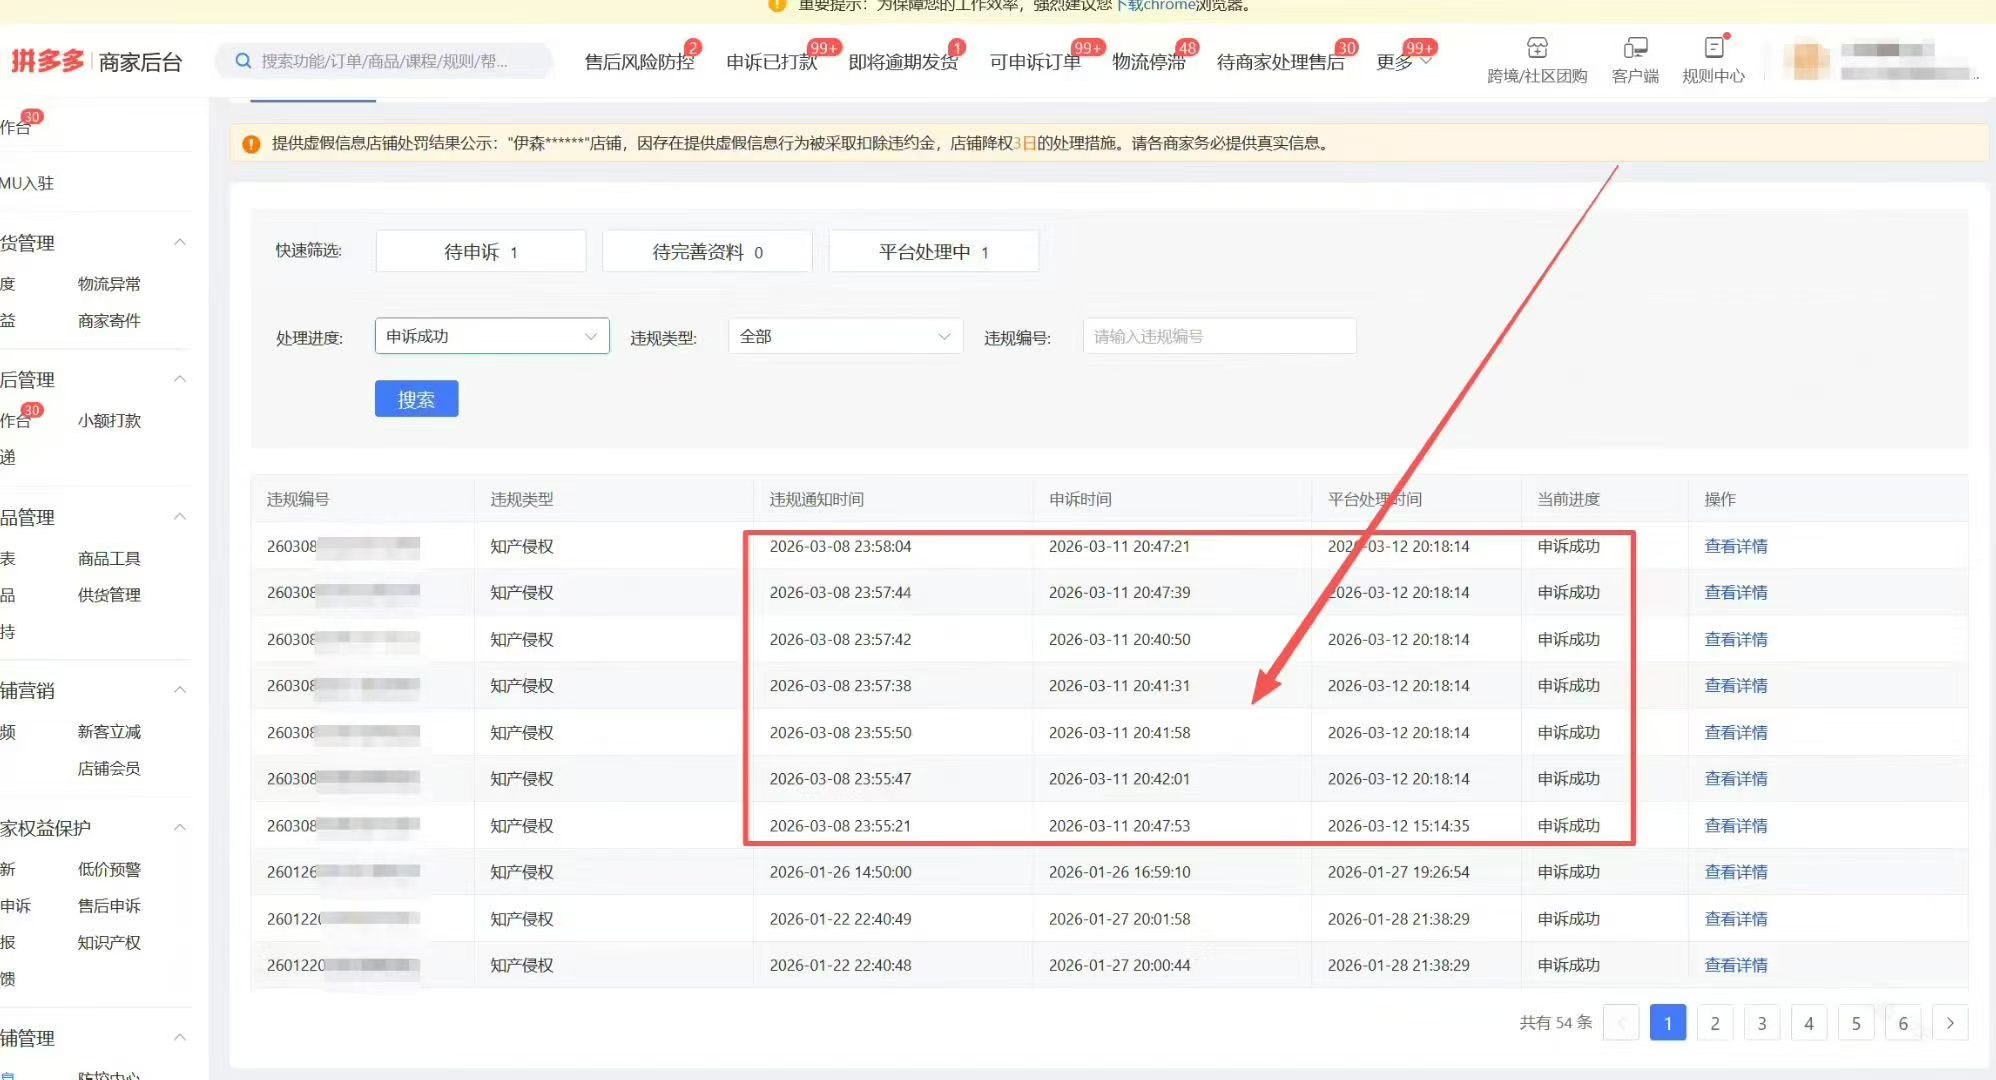Click the search magnifier icon in top bar
The height and width of the screenshot is (1080, 1996).
[243, 61]
